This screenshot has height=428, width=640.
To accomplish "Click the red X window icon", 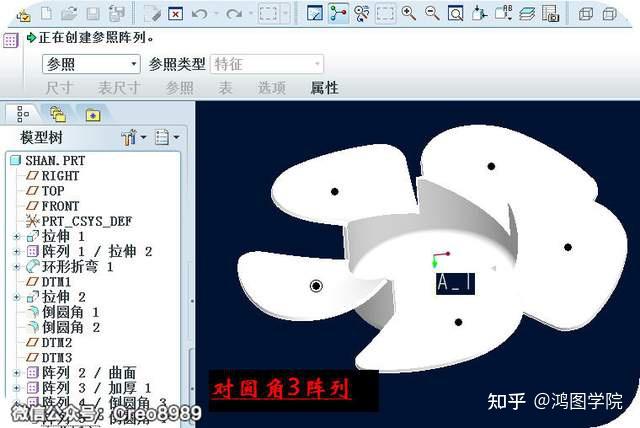I will [176, 14].
